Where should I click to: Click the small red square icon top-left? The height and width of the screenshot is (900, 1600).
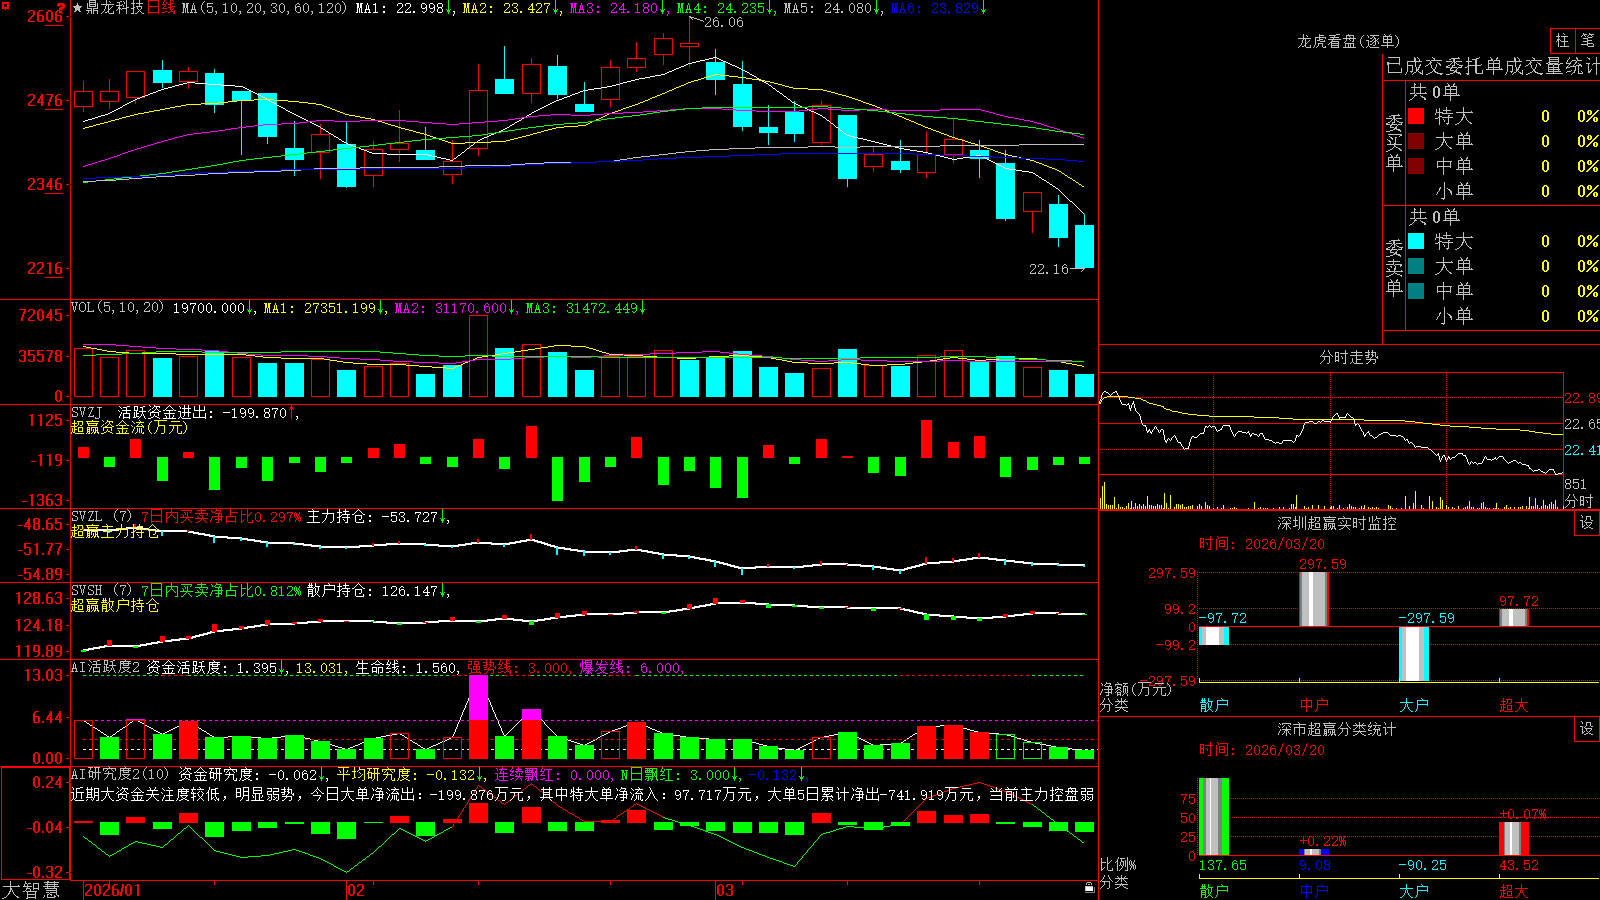pyautogui.click(x=6, y=6)
